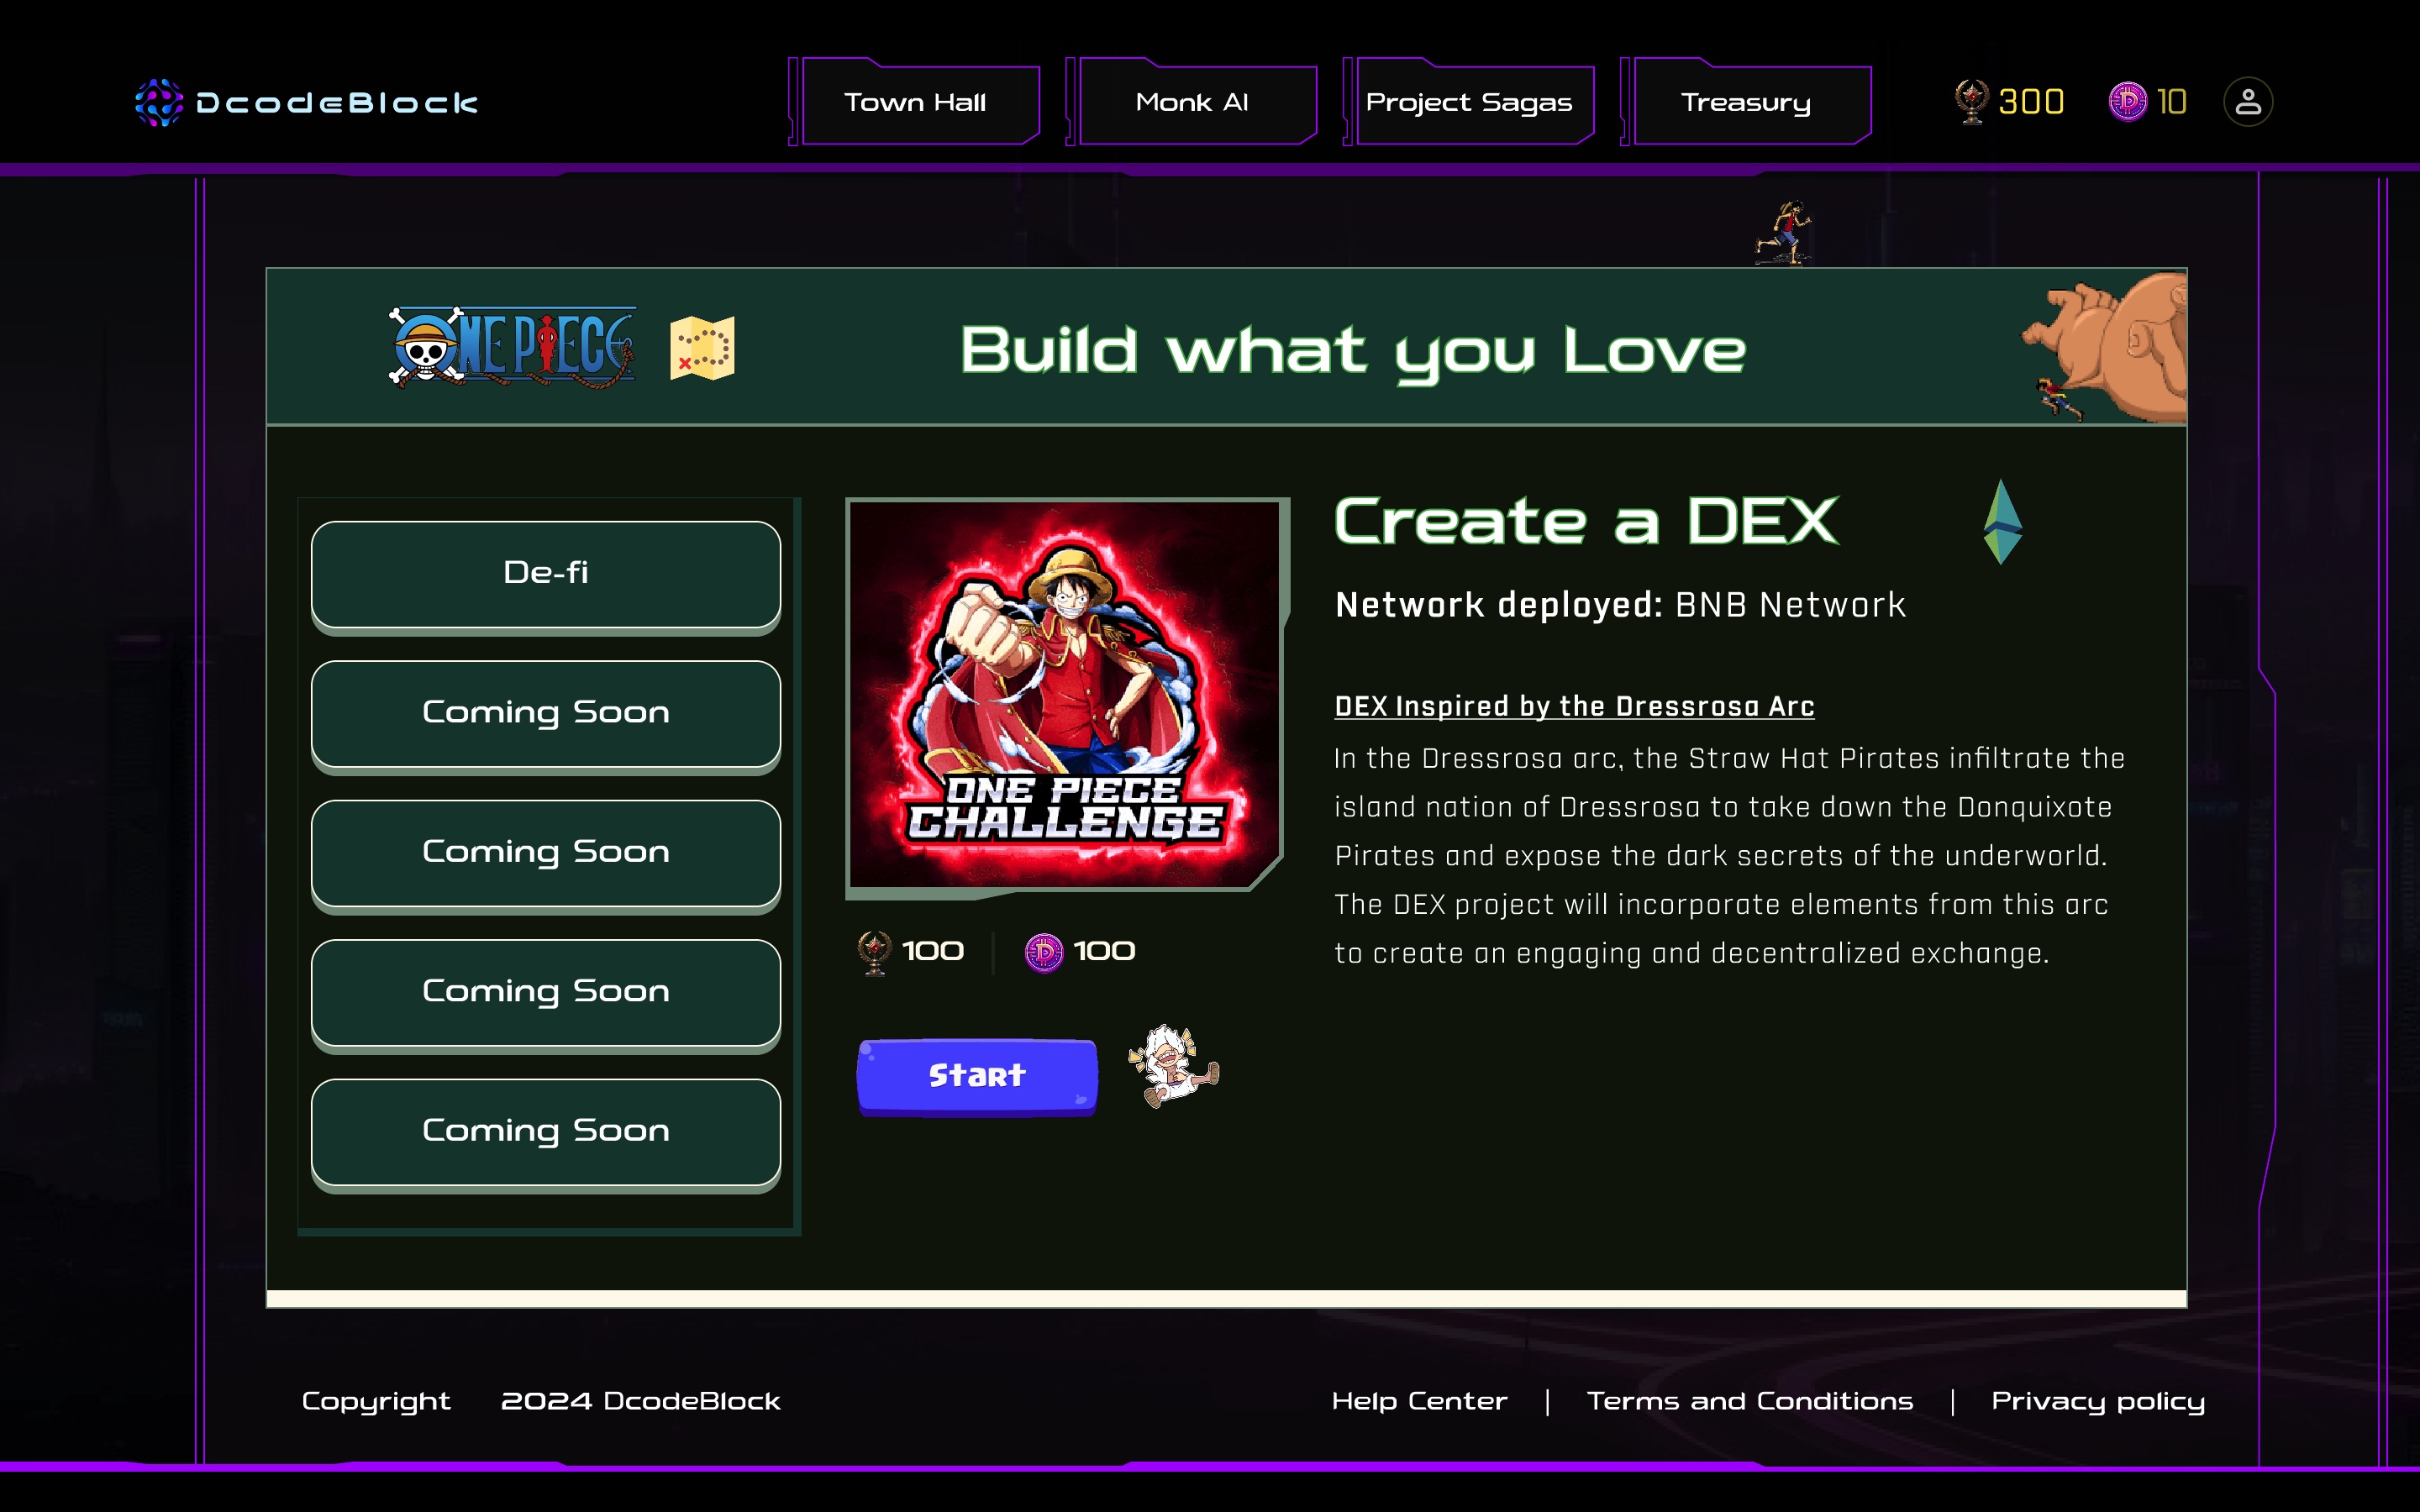2420x1512 pixels.
Task: Click the laughing Gear 5 Luffy sprite
Action: point(1173,1066)
